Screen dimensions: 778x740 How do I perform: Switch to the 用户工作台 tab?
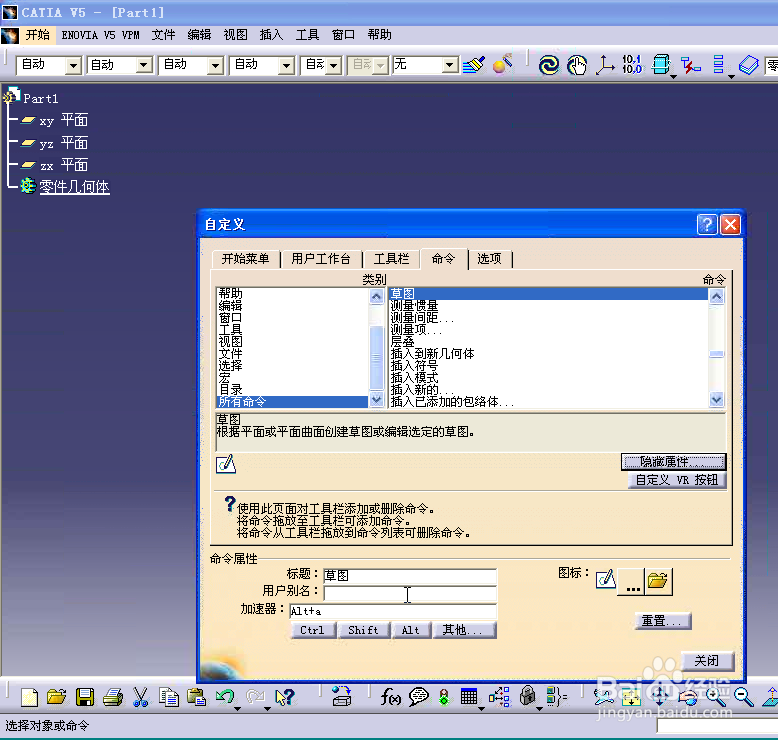click(321, 259)
